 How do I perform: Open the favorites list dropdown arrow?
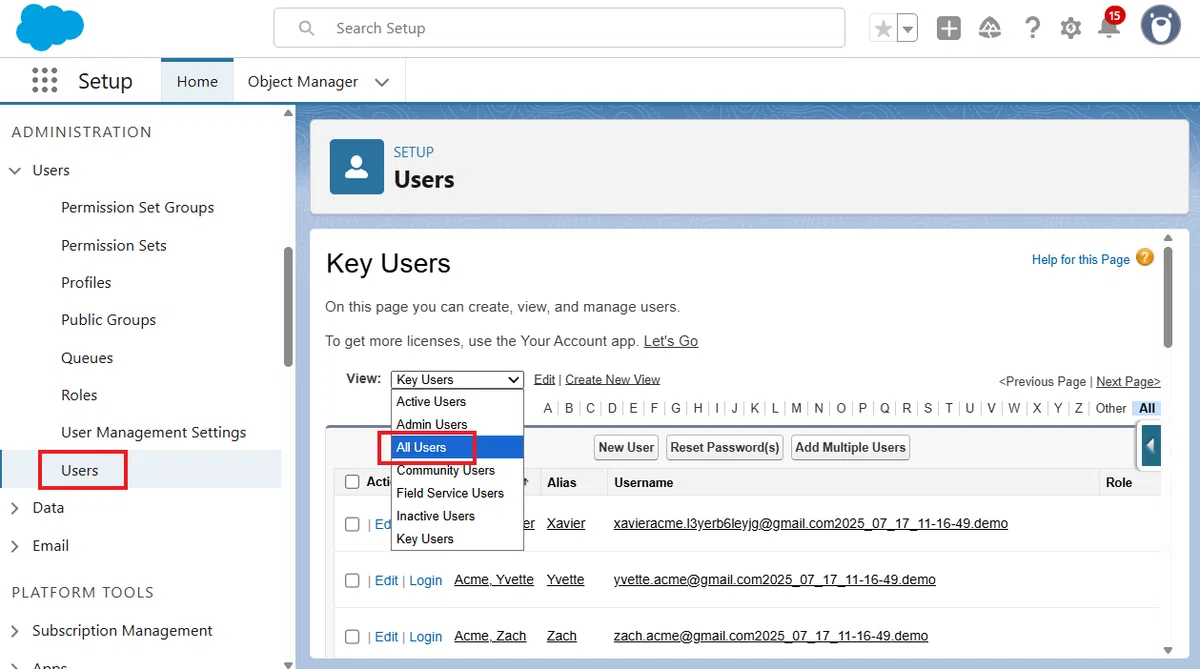(x=907, y=29)
